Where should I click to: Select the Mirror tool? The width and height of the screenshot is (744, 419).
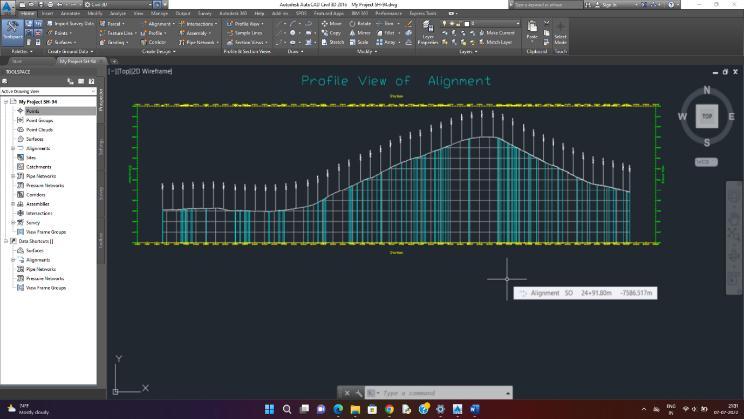(360, 33)
